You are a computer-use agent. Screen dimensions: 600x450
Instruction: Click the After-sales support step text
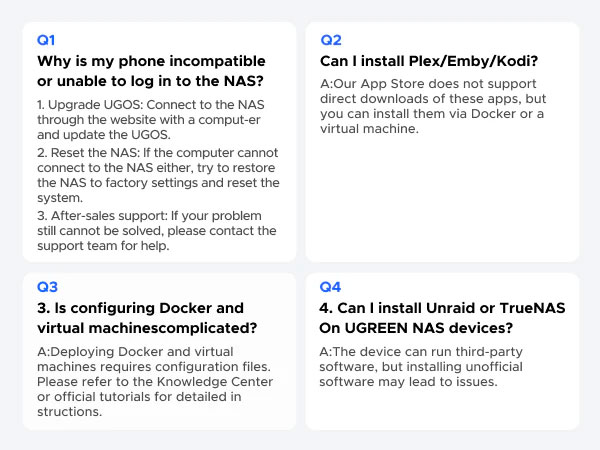tap(157, 231)
